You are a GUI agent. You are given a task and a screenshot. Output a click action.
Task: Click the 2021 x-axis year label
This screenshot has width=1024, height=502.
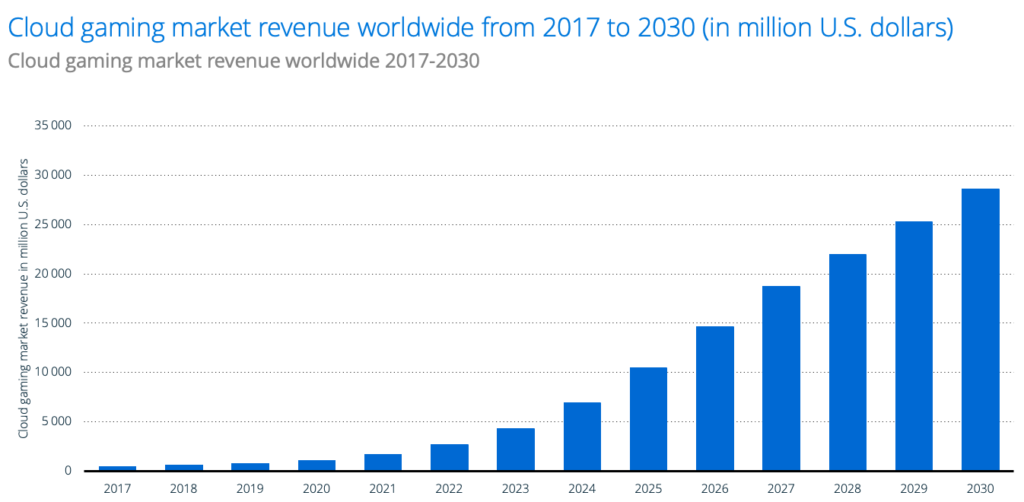tap(383, 486)
